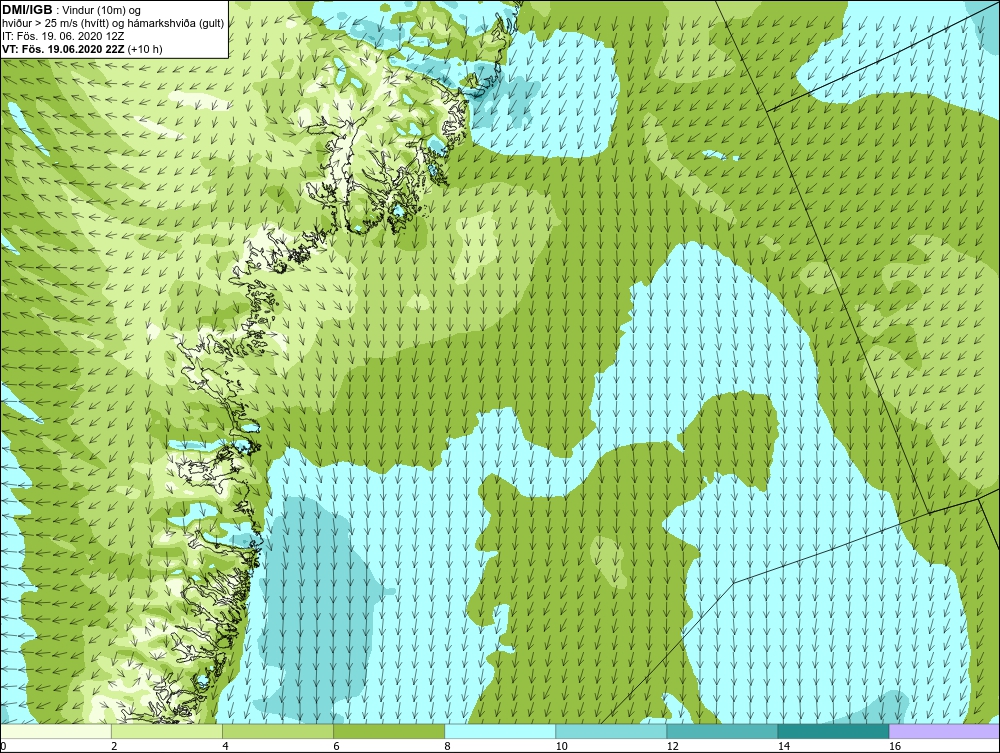Click the legend value label '4'
Image resolution: width=1000 pixels, height=753 pixels.
(x=225, y=746)
